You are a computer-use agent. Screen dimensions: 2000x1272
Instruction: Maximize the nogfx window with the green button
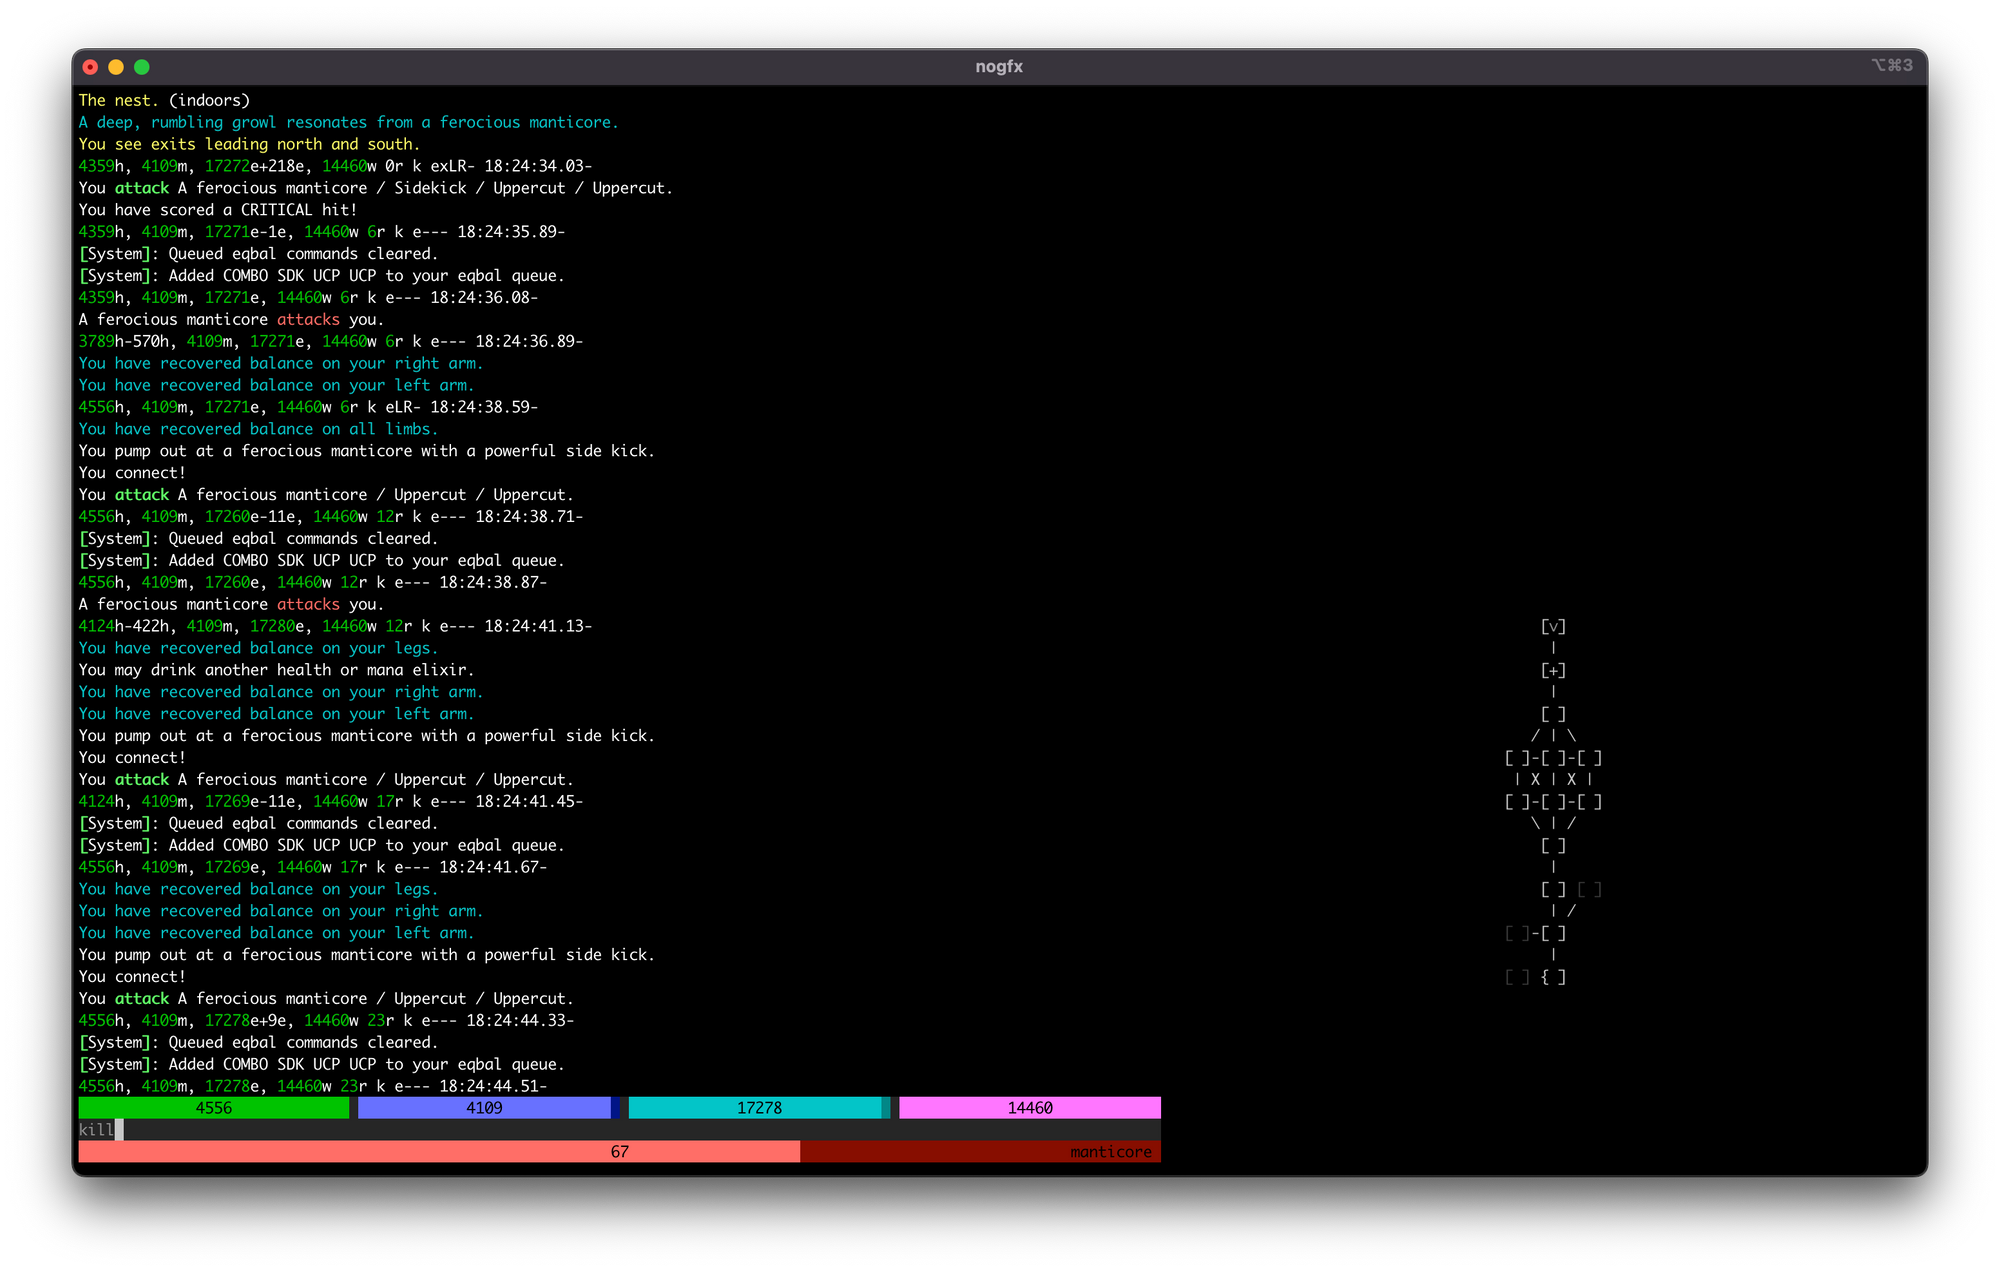[x=142, y=67]
